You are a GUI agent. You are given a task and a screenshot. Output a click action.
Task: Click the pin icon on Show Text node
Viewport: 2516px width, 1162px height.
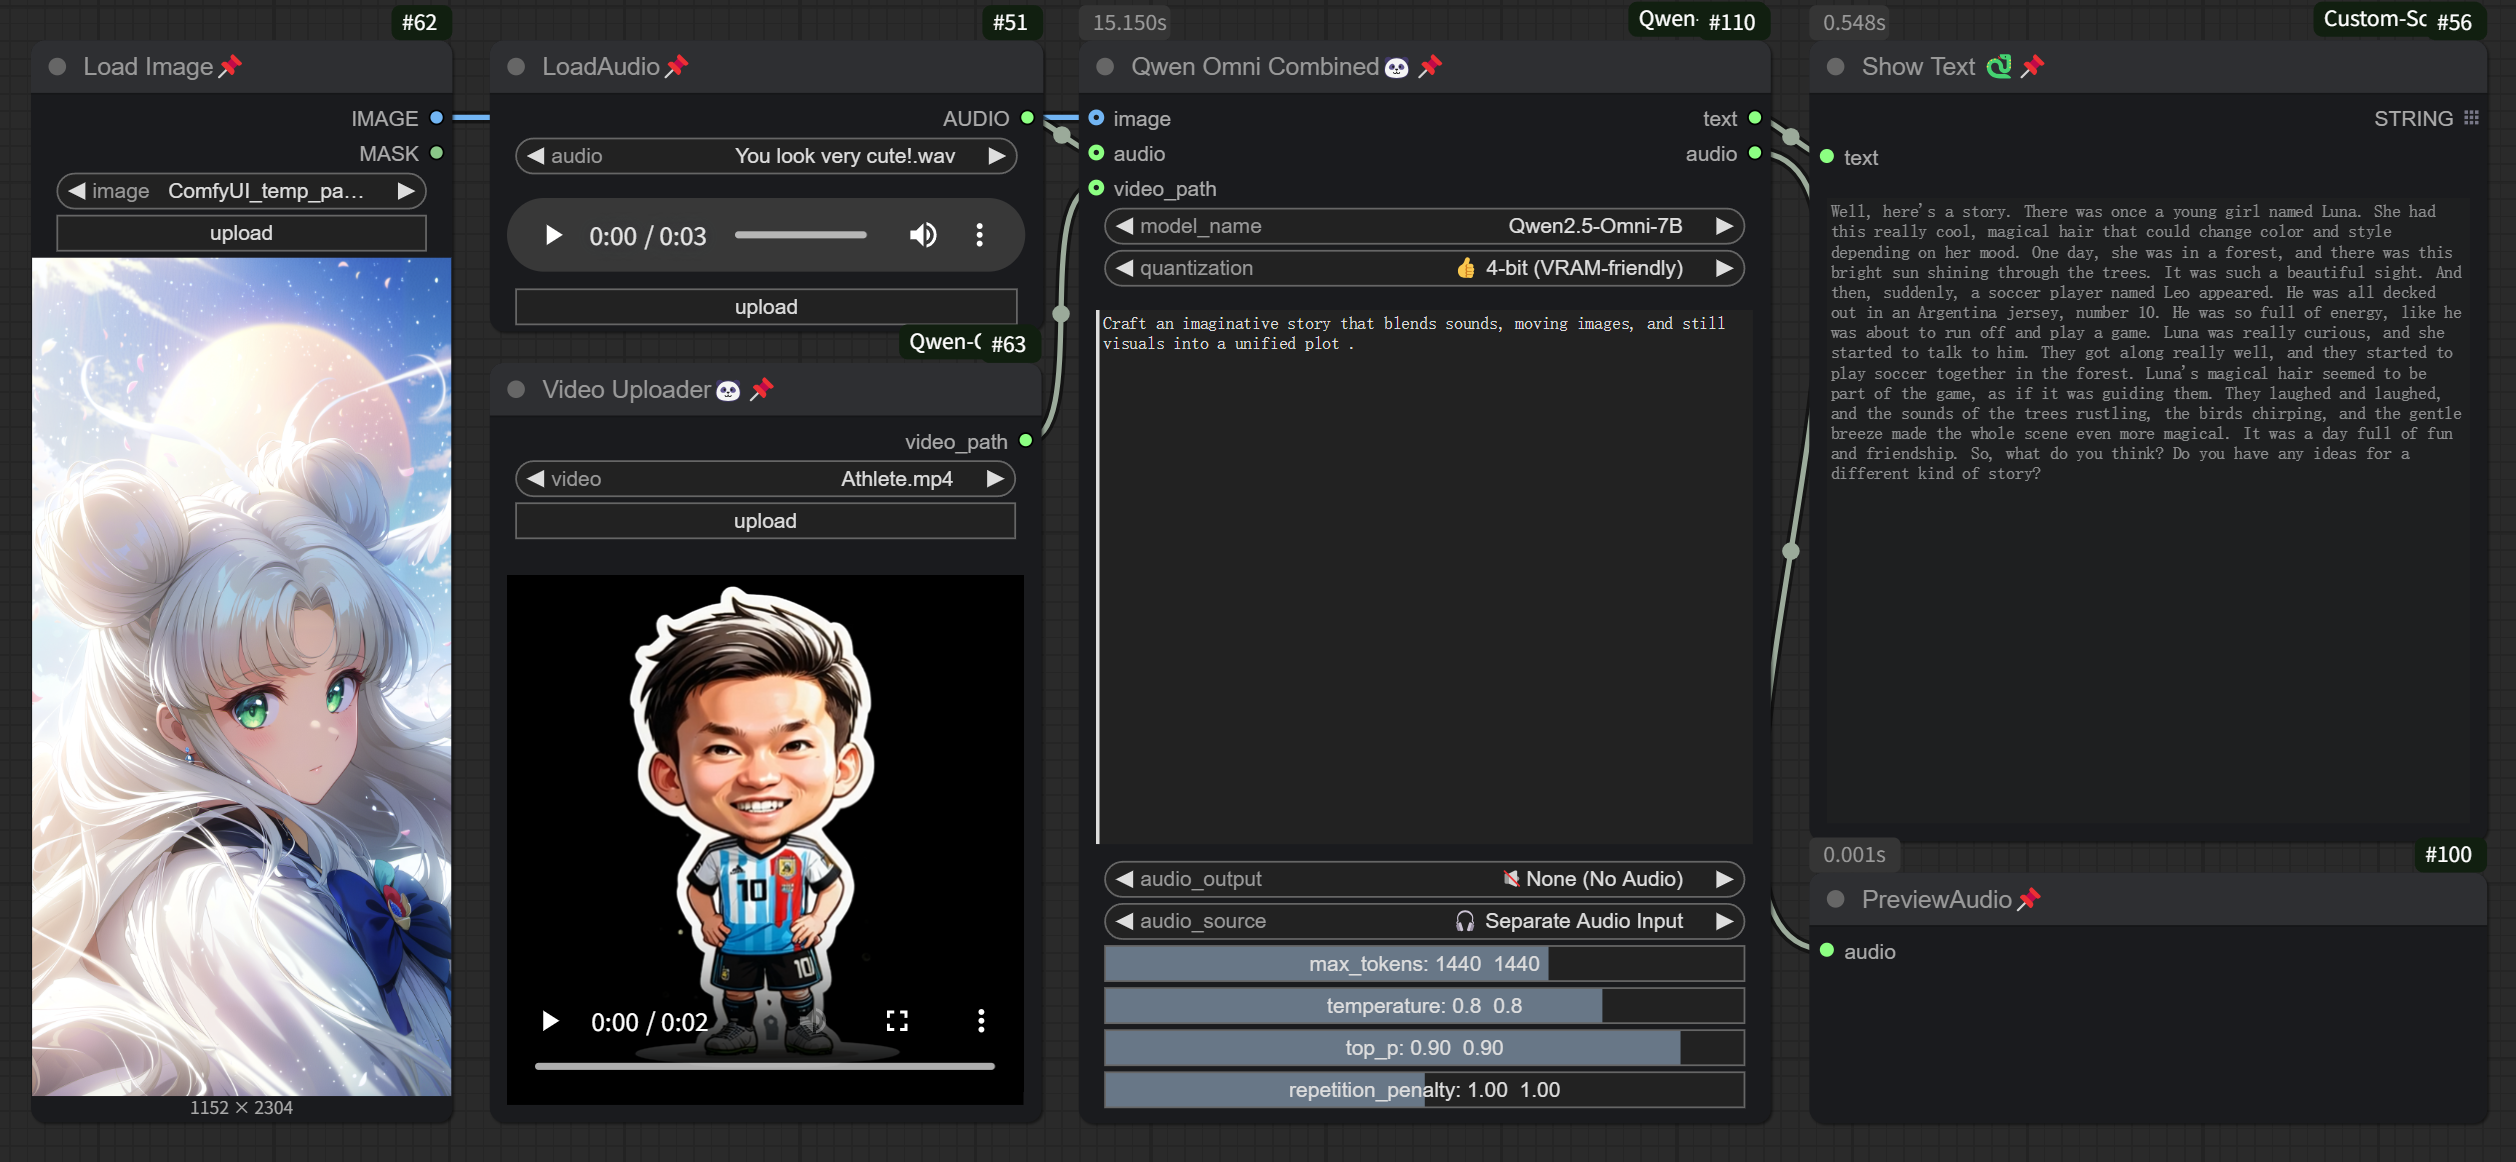(x=2032, y=66)
